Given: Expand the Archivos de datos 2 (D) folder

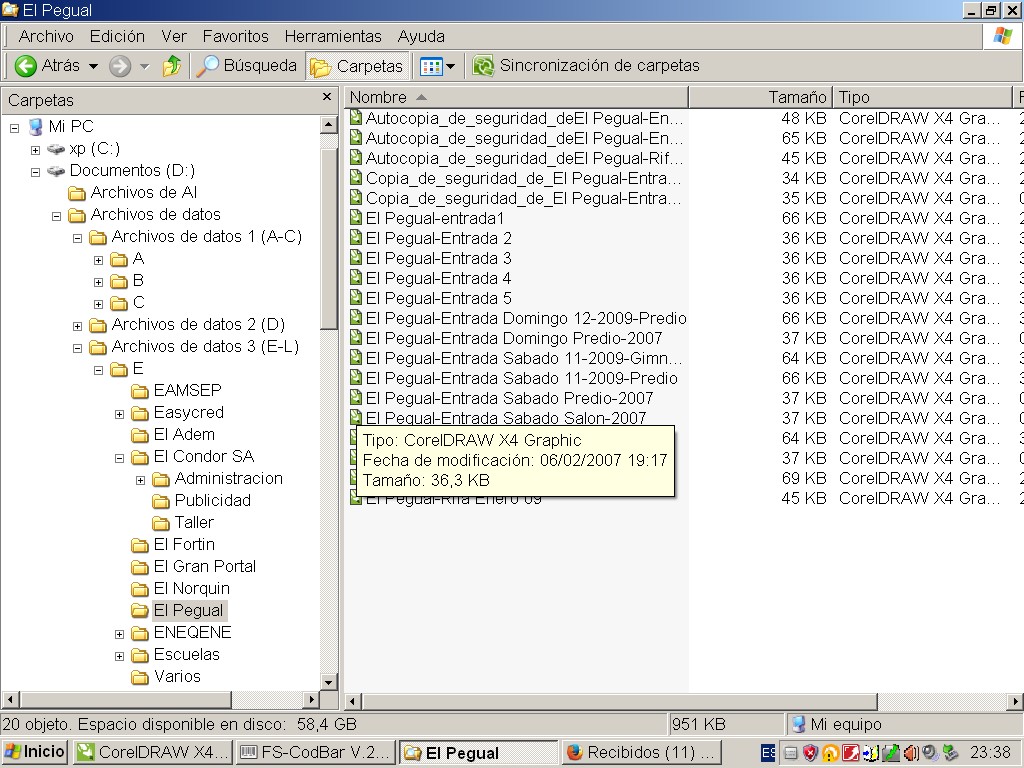Looking at the screenshot, I should pos(77,325).
